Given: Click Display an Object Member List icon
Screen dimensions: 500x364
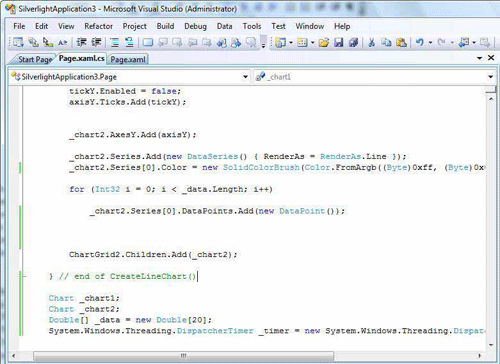Looking at the screenshot, I should (18, 42).
